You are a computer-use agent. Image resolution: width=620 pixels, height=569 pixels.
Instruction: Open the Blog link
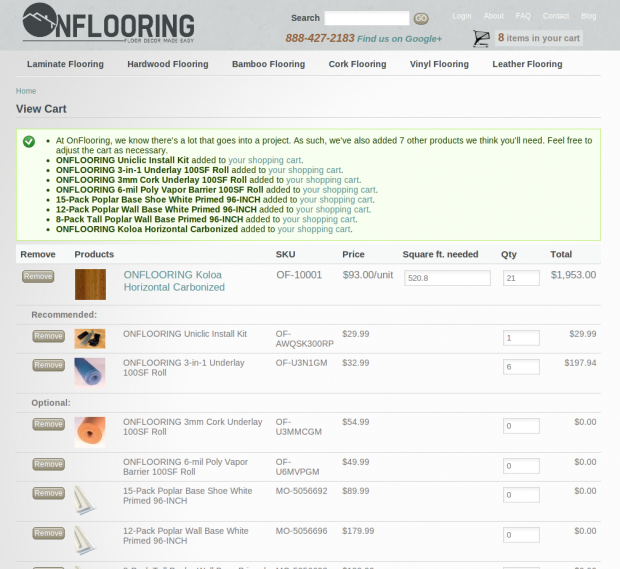(588, 16)
